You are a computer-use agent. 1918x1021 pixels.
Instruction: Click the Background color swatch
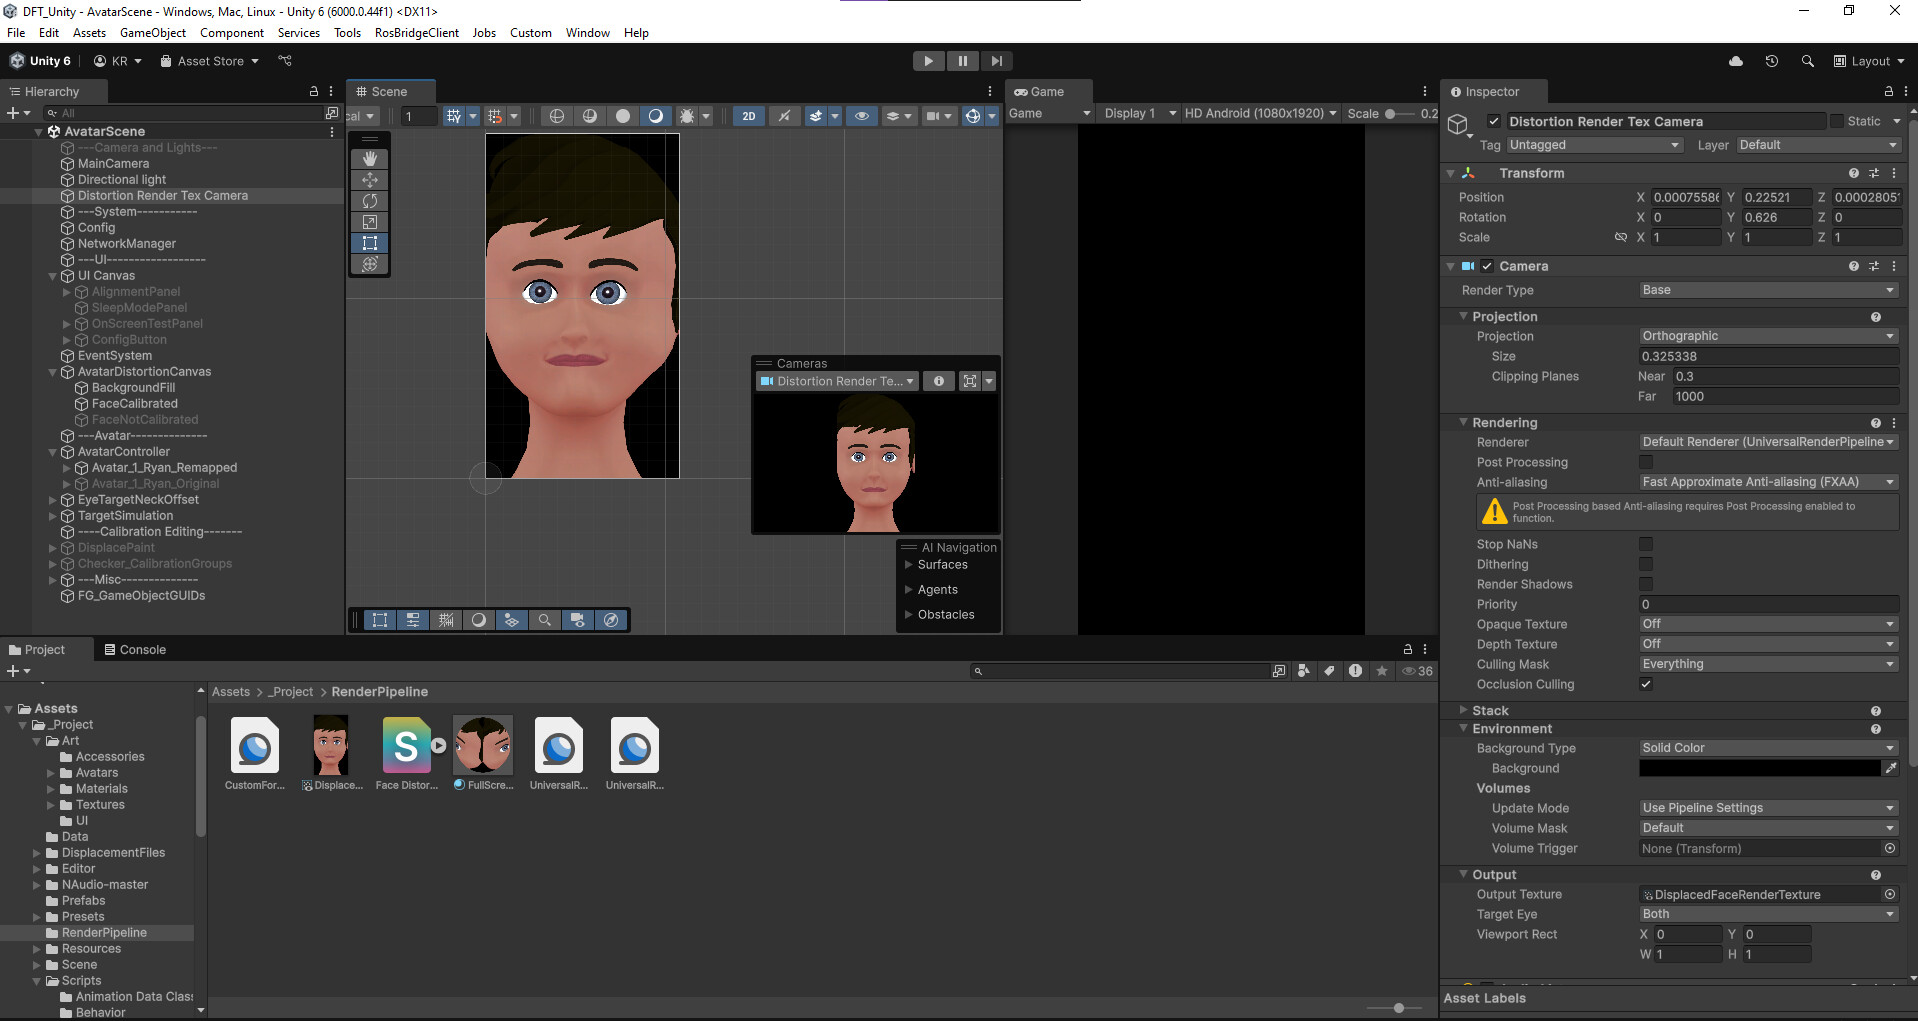1759,768
